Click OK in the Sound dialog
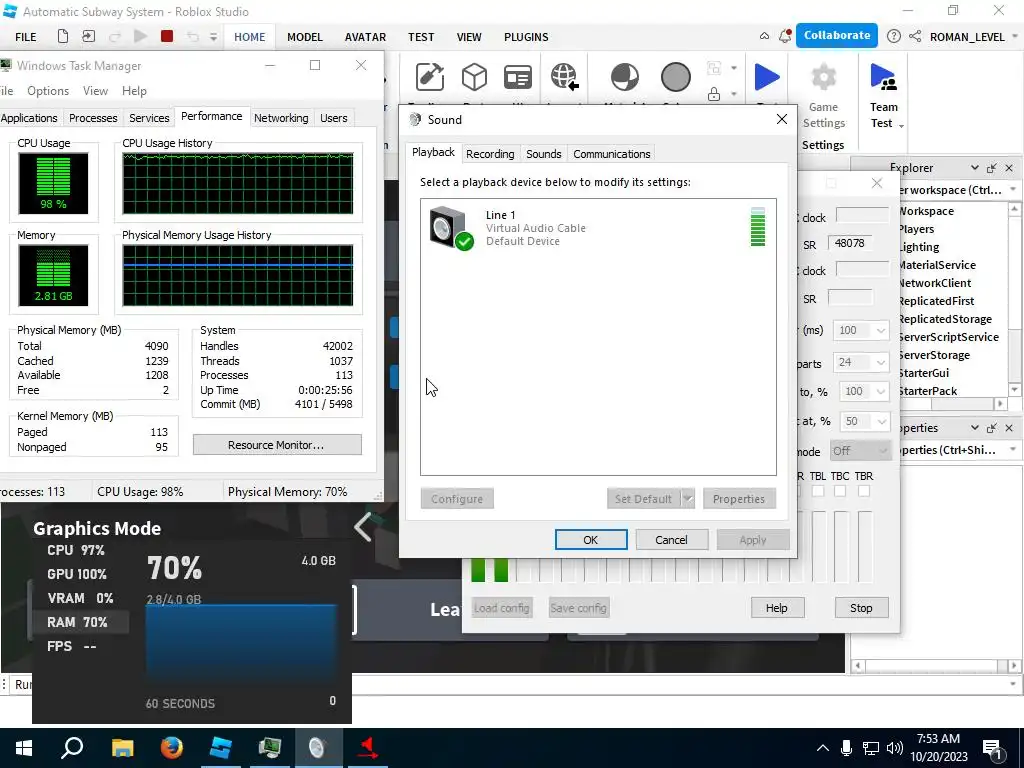 (590, 539)
